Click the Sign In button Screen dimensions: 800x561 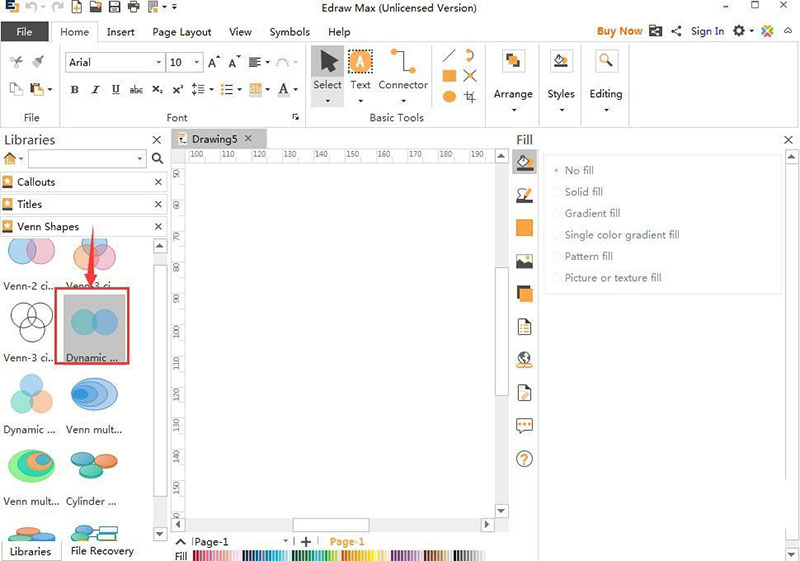point(707,31)
